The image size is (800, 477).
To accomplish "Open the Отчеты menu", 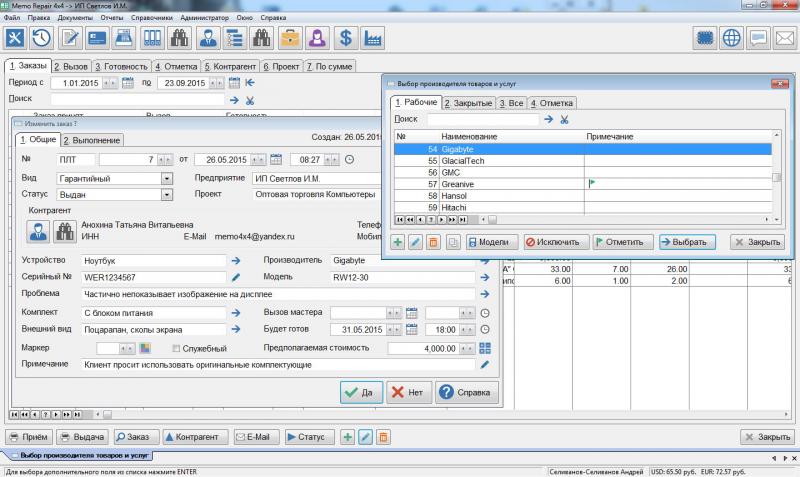I will coord(112,17).
